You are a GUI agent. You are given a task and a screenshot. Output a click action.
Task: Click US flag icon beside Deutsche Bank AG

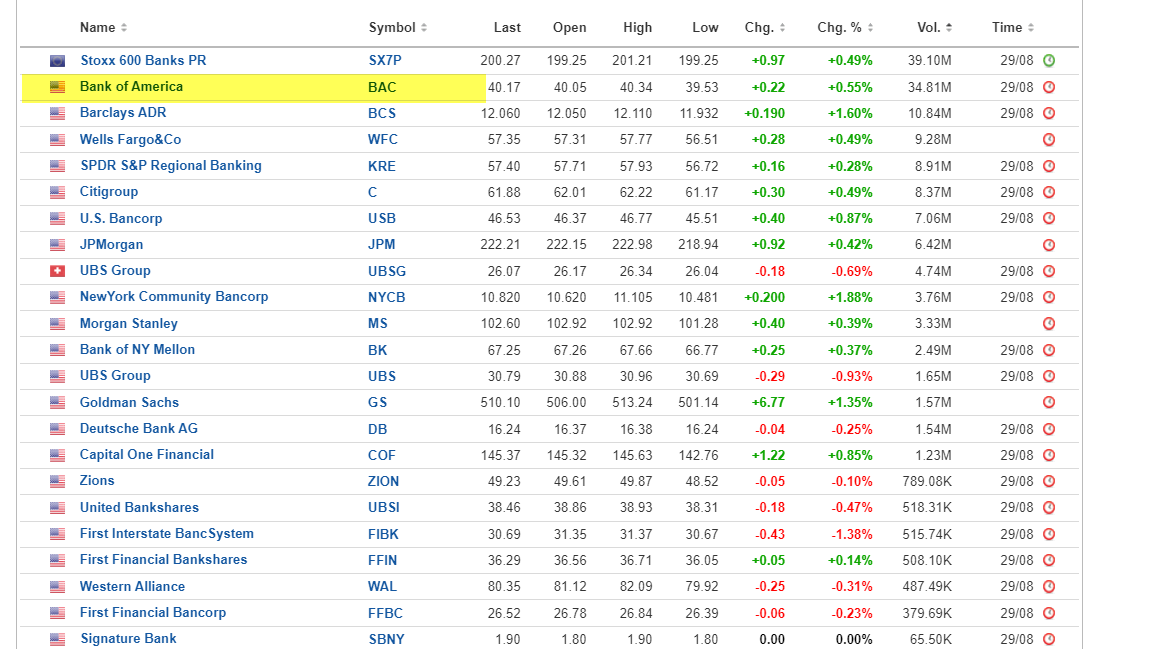click(58, 429)
